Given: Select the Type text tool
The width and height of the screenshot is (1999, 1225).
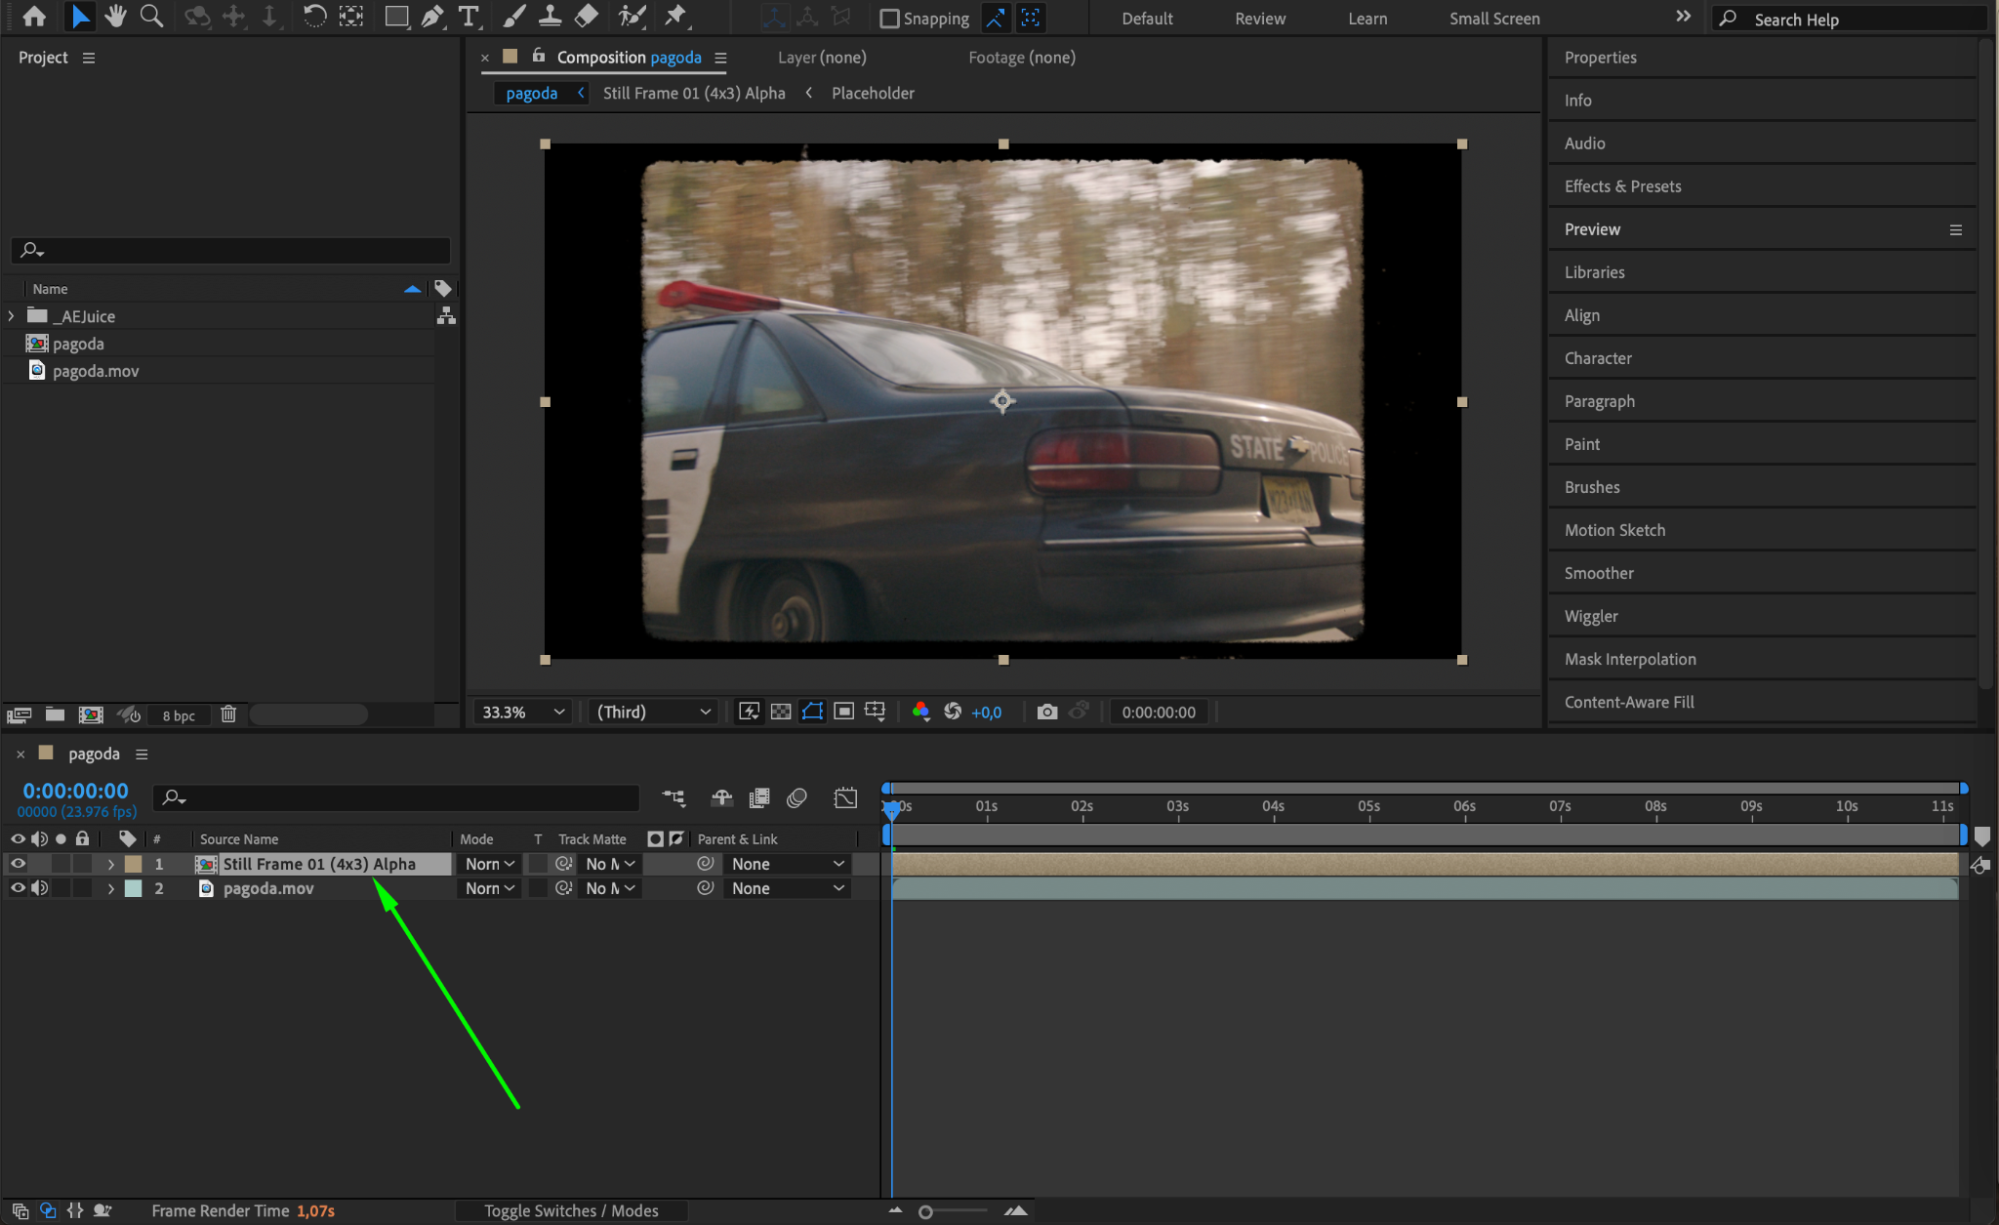Looking at the screenshot, I should (x=468, y=16).
